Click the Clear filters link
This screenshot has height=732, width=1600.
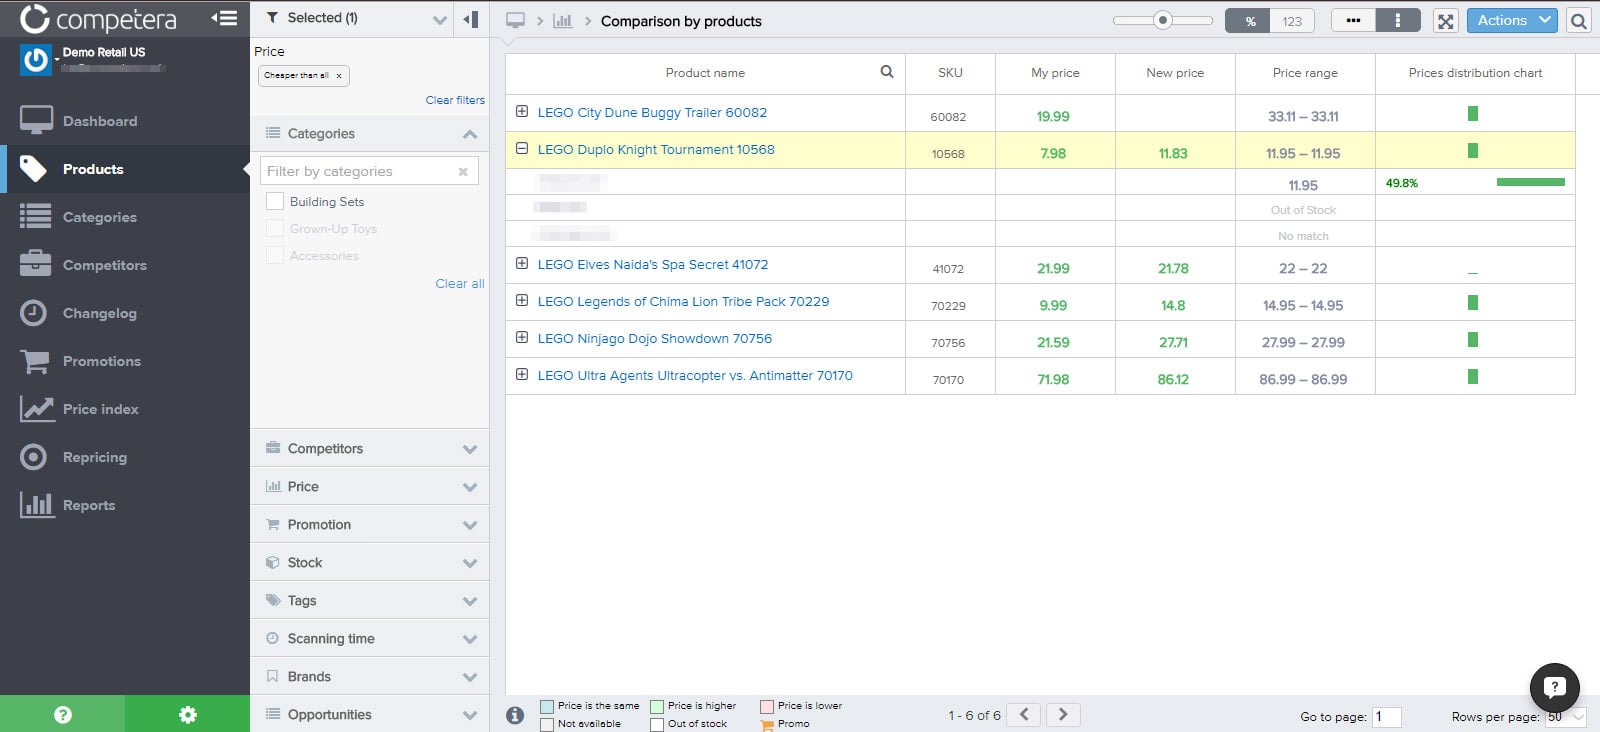(x=455, y=100)
